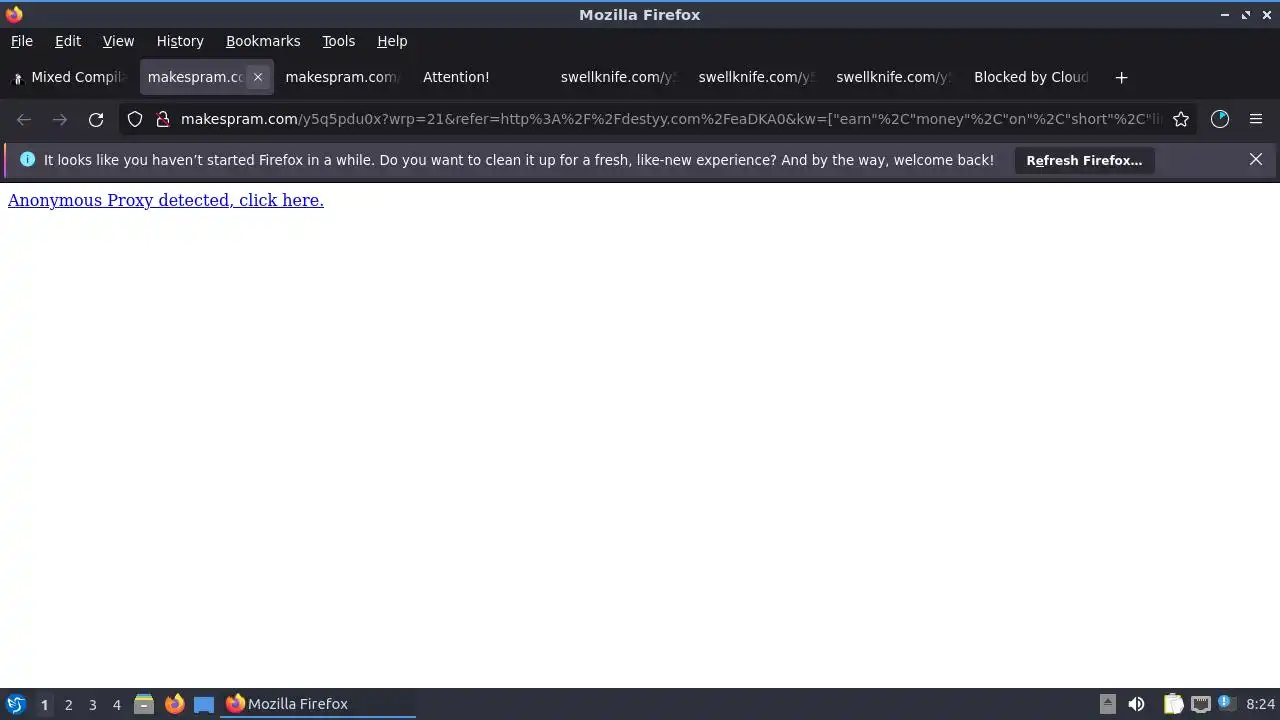Minimize the Firefox window
Screen dimensions: 1280x720
(x=1225, y=15)
